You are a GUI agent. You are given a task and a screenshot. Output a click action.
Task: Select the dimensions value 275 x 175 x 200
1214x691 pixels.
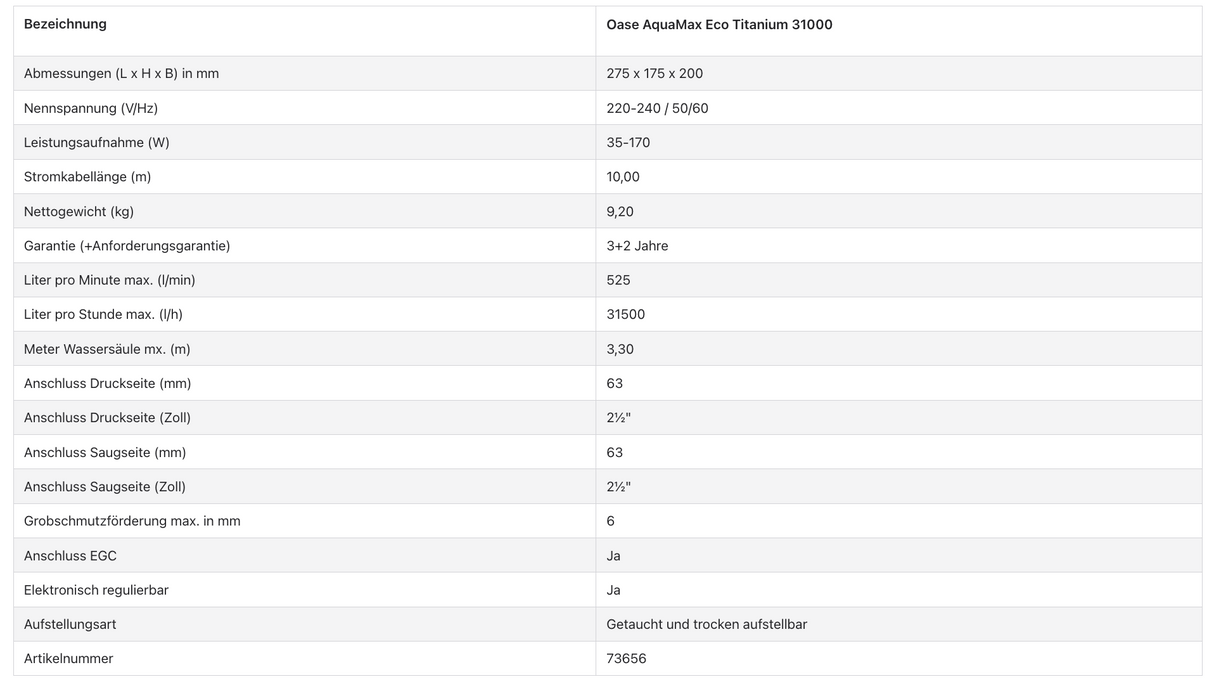tap(654, 73)
